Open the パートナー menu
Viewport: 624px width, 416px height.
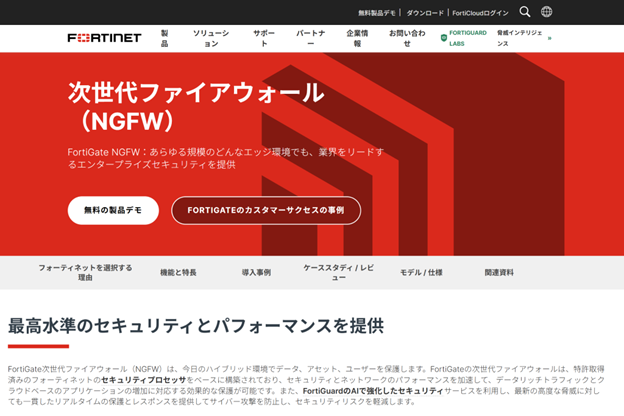point(310,38)
